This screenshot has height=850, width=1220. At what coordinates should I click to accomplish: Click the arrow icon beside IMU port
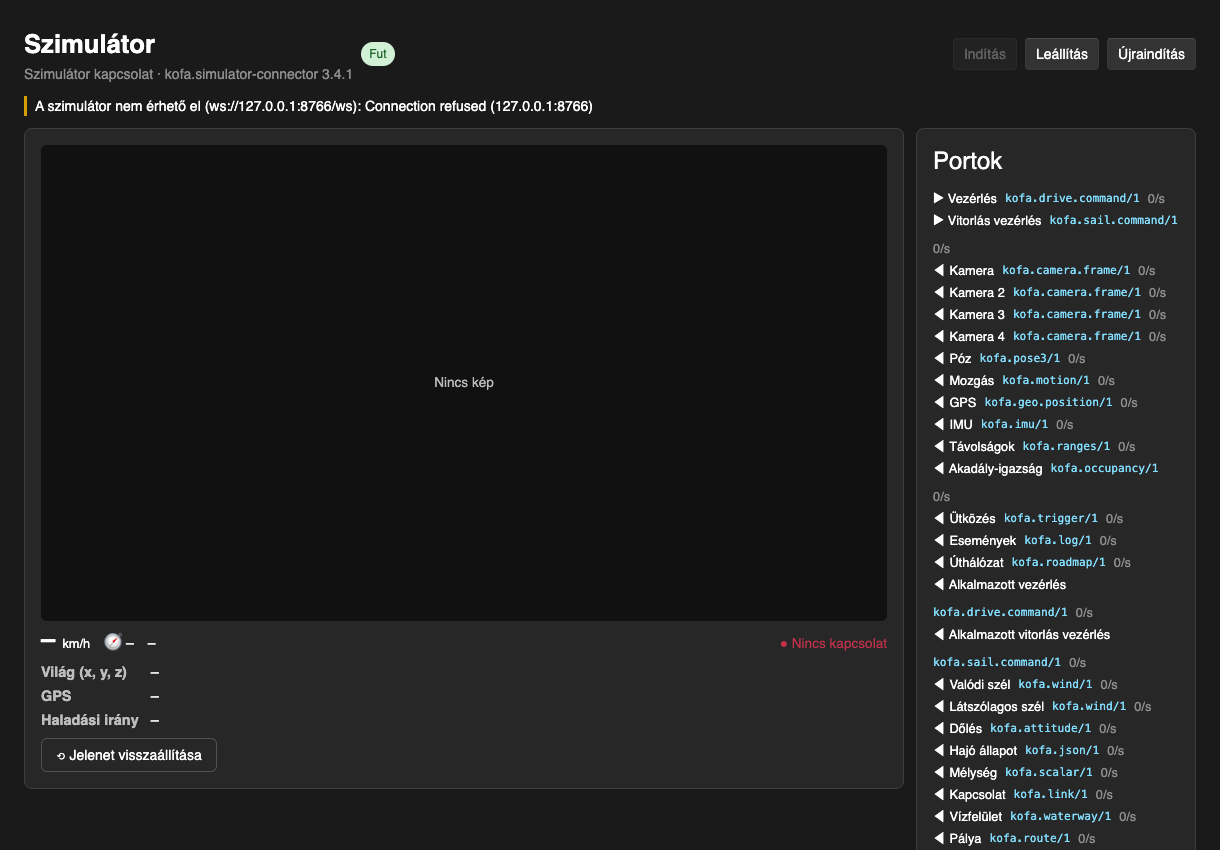pos(939,424)
